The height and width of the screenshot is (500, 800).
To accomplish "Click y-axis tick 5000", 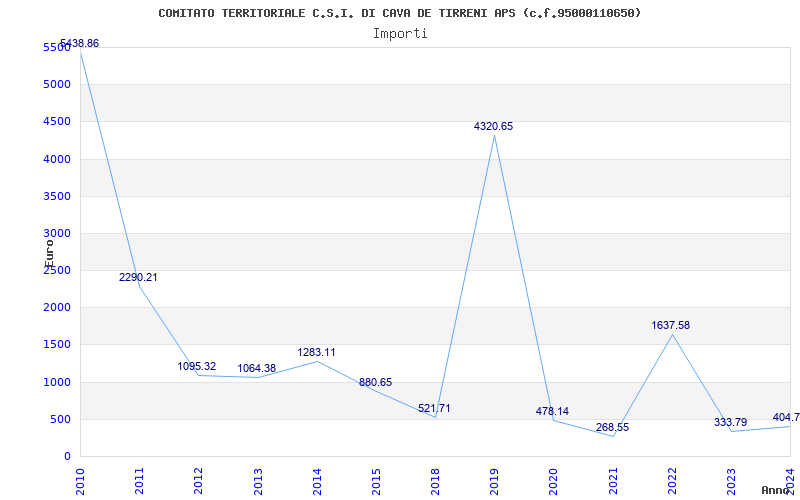I will tap(57, 84).
